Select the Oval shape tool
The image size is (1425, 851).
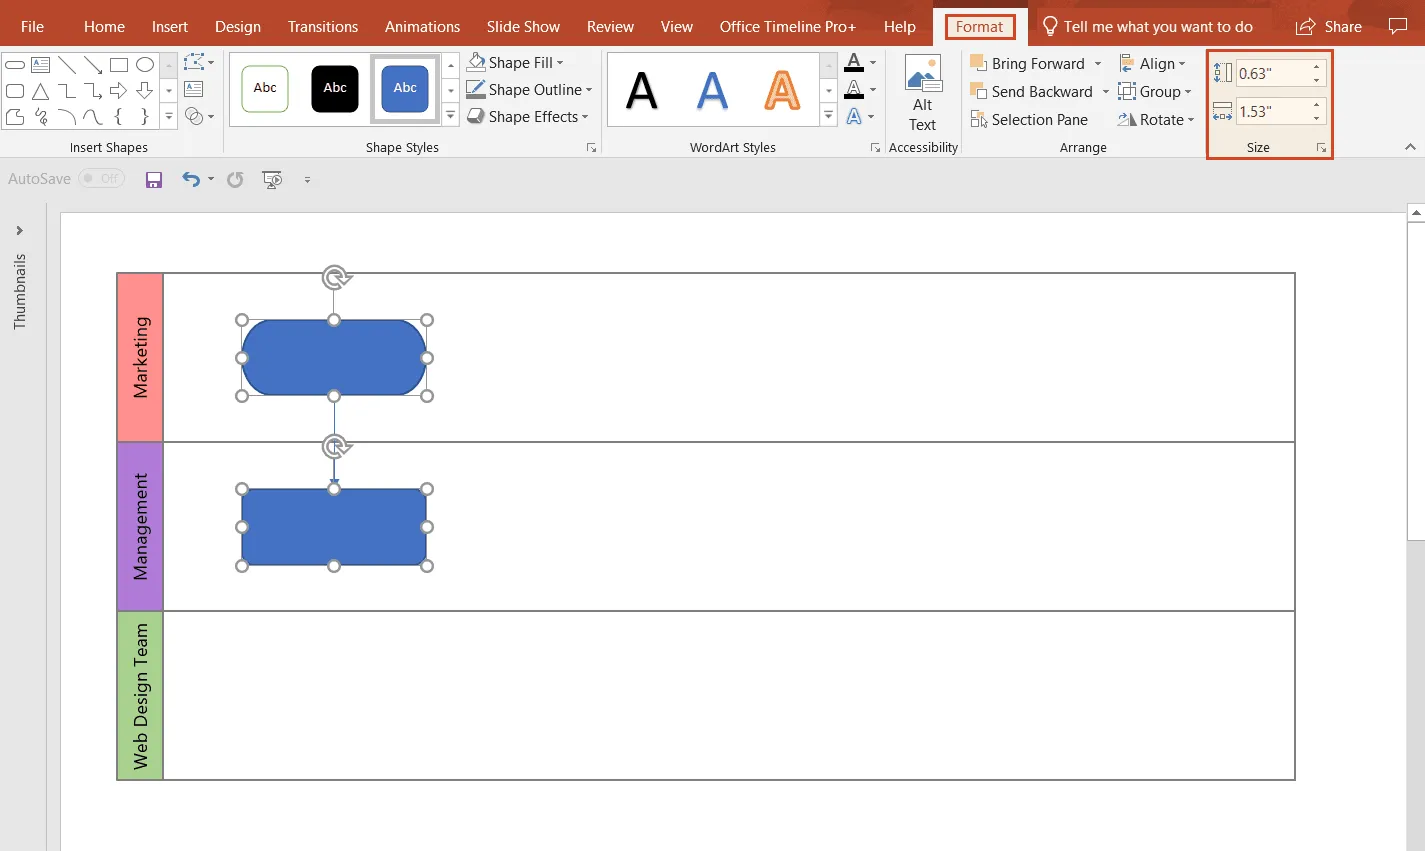145,63
